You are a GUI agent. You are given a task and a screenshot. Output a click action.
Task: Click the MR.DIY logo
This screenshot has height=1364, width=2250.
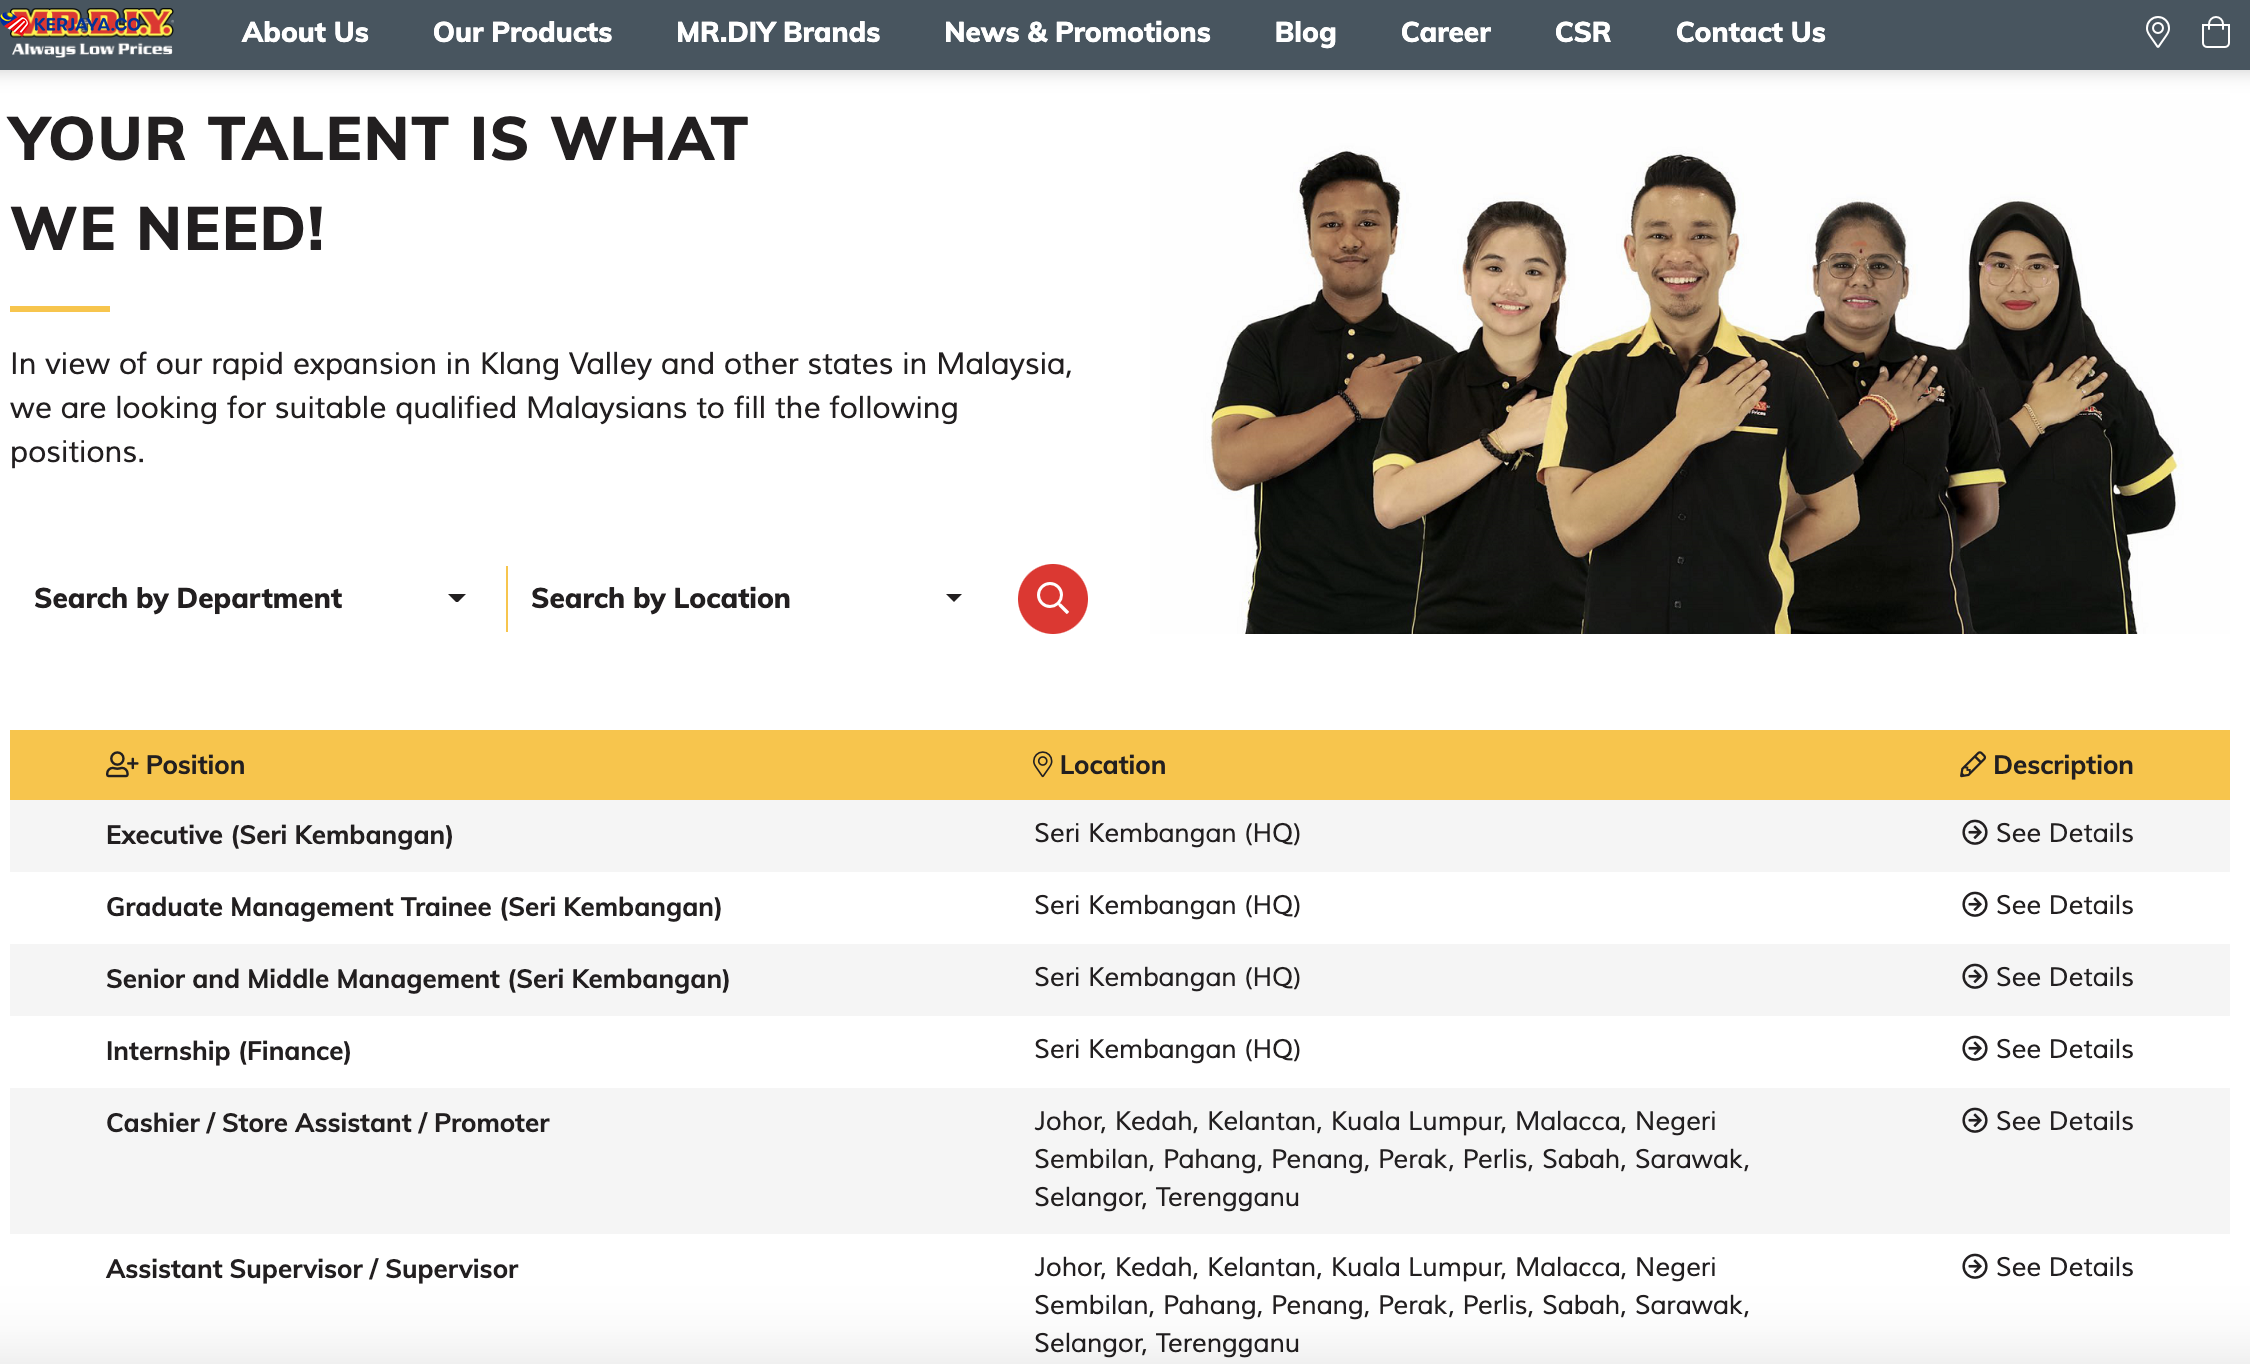pyautogui.click(x=91, y=32)
